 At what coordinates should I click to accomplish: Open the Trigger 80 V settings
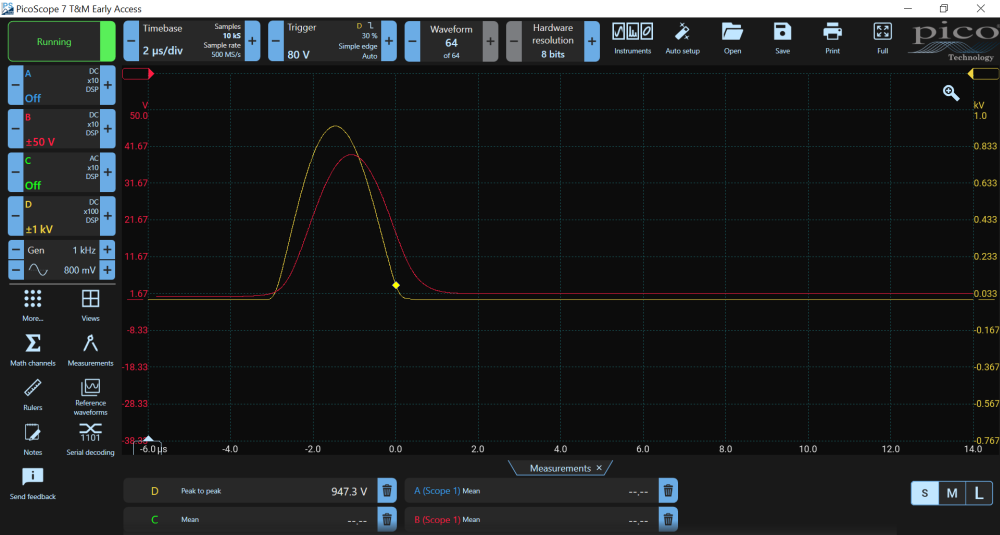[332, 41]
